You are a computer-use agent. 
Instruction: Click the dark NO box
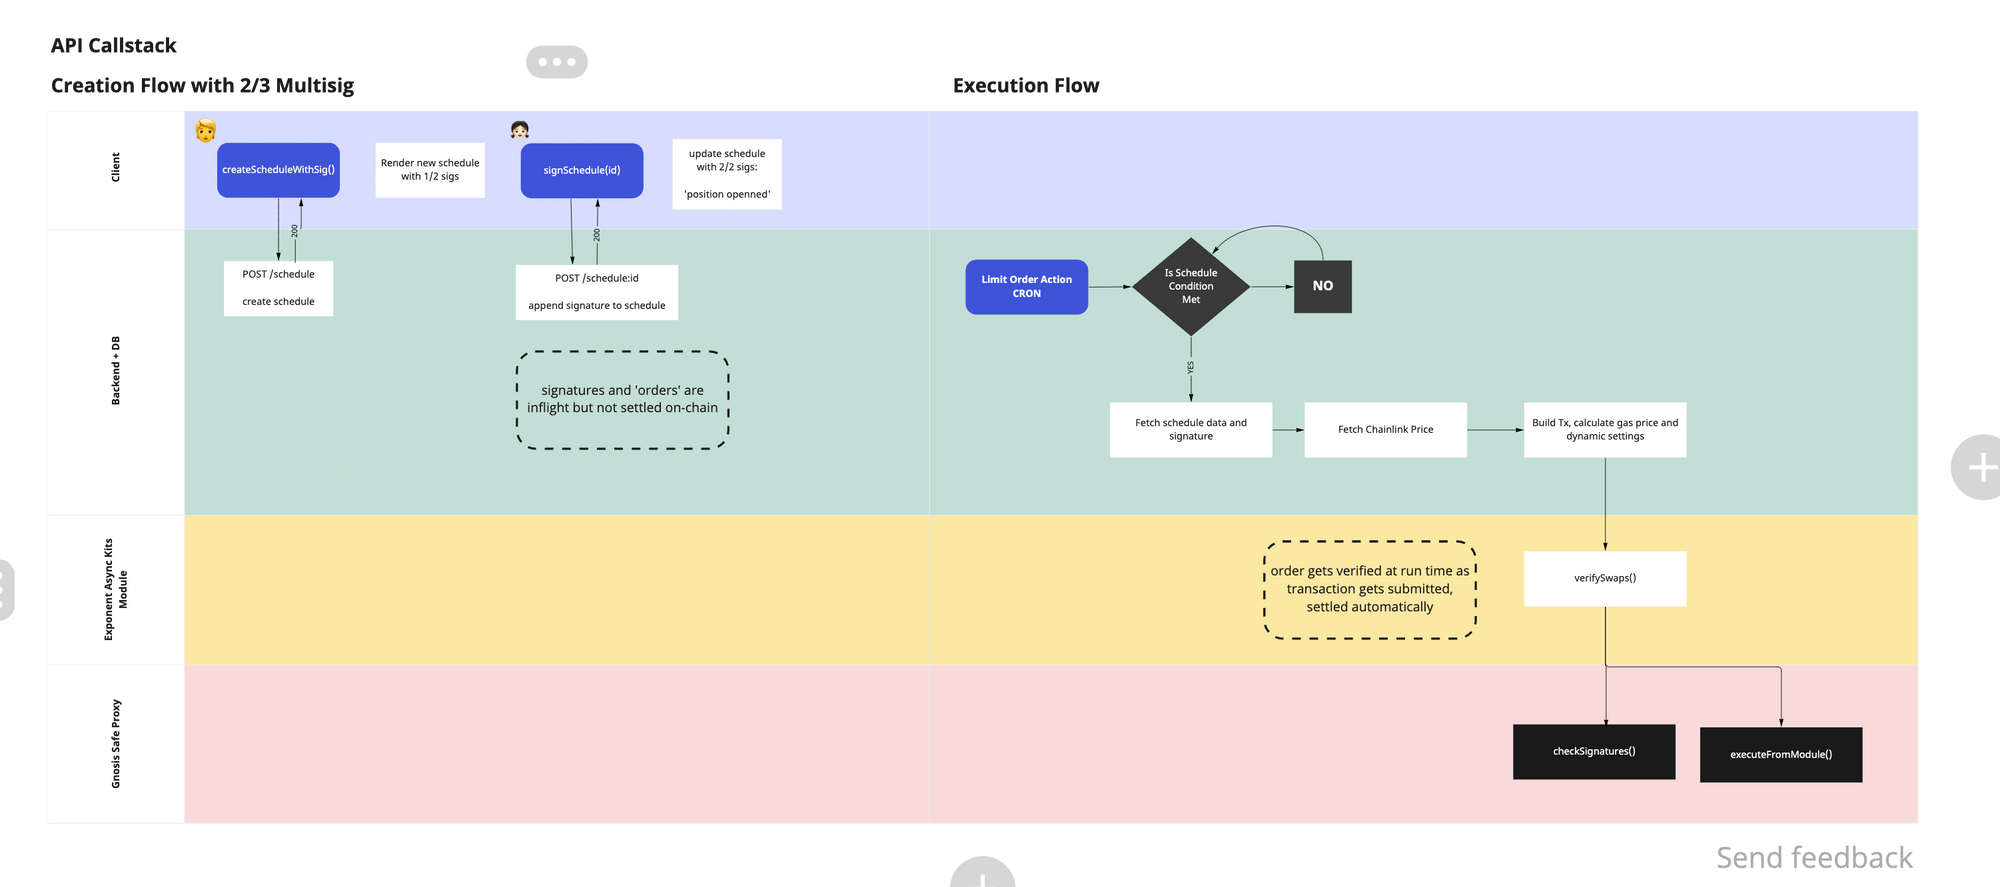tap(1322, 287)
